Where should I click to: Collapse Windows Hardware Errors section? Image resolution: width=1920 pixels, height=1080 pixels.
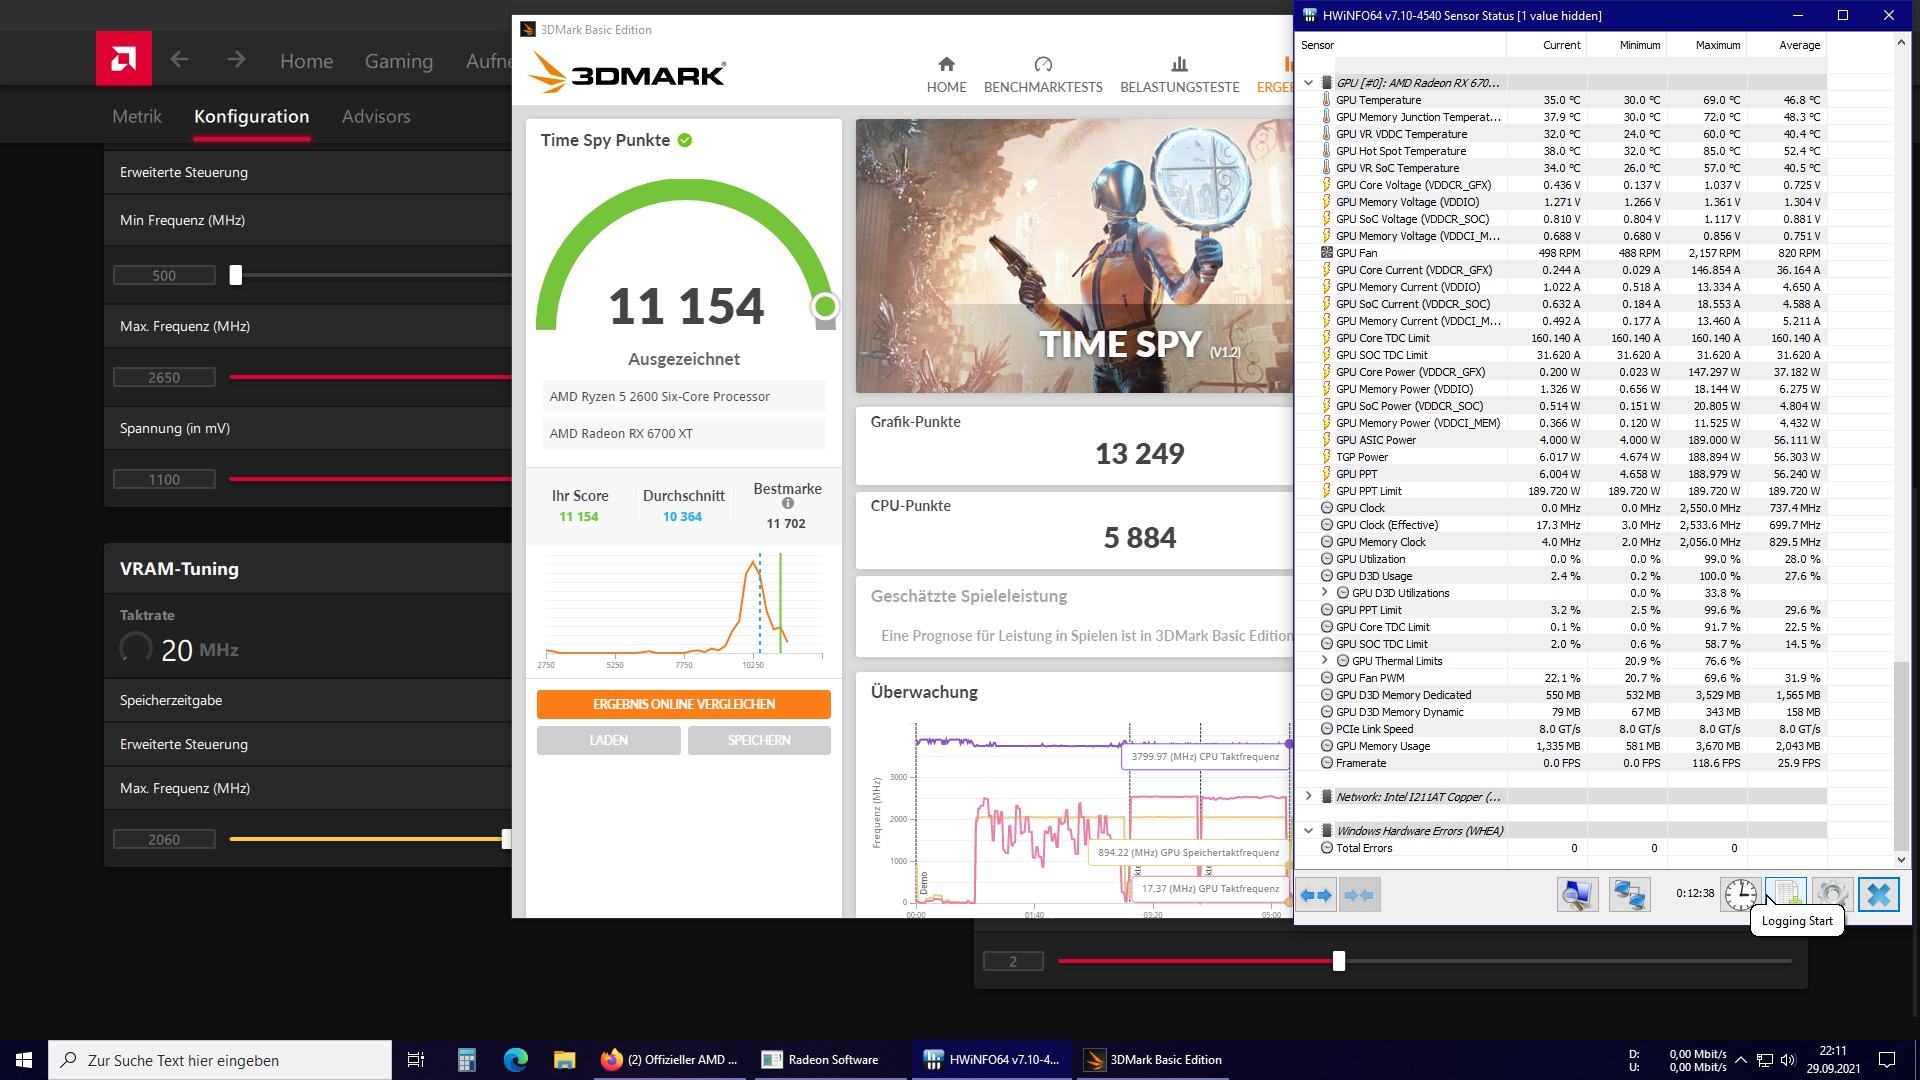click(x=1308, y=831)
